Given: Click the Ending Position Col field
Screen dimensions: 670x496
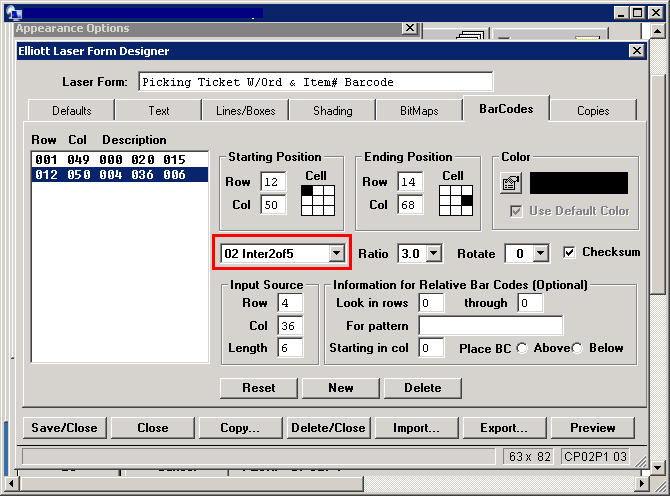Looking at the screenshot, I should point(410,205).
